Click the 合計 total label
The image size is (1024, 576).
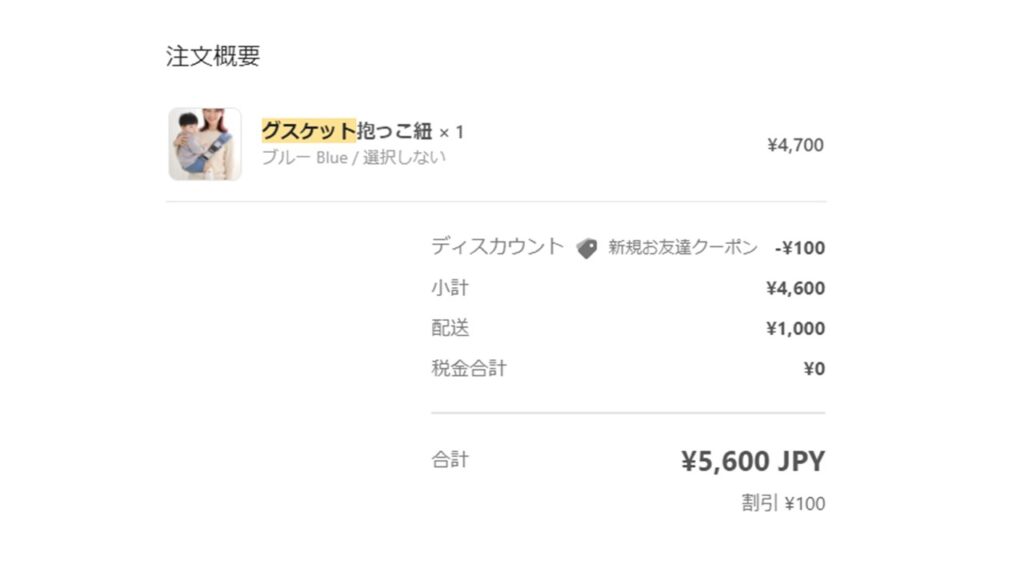(x=450, y=460)
